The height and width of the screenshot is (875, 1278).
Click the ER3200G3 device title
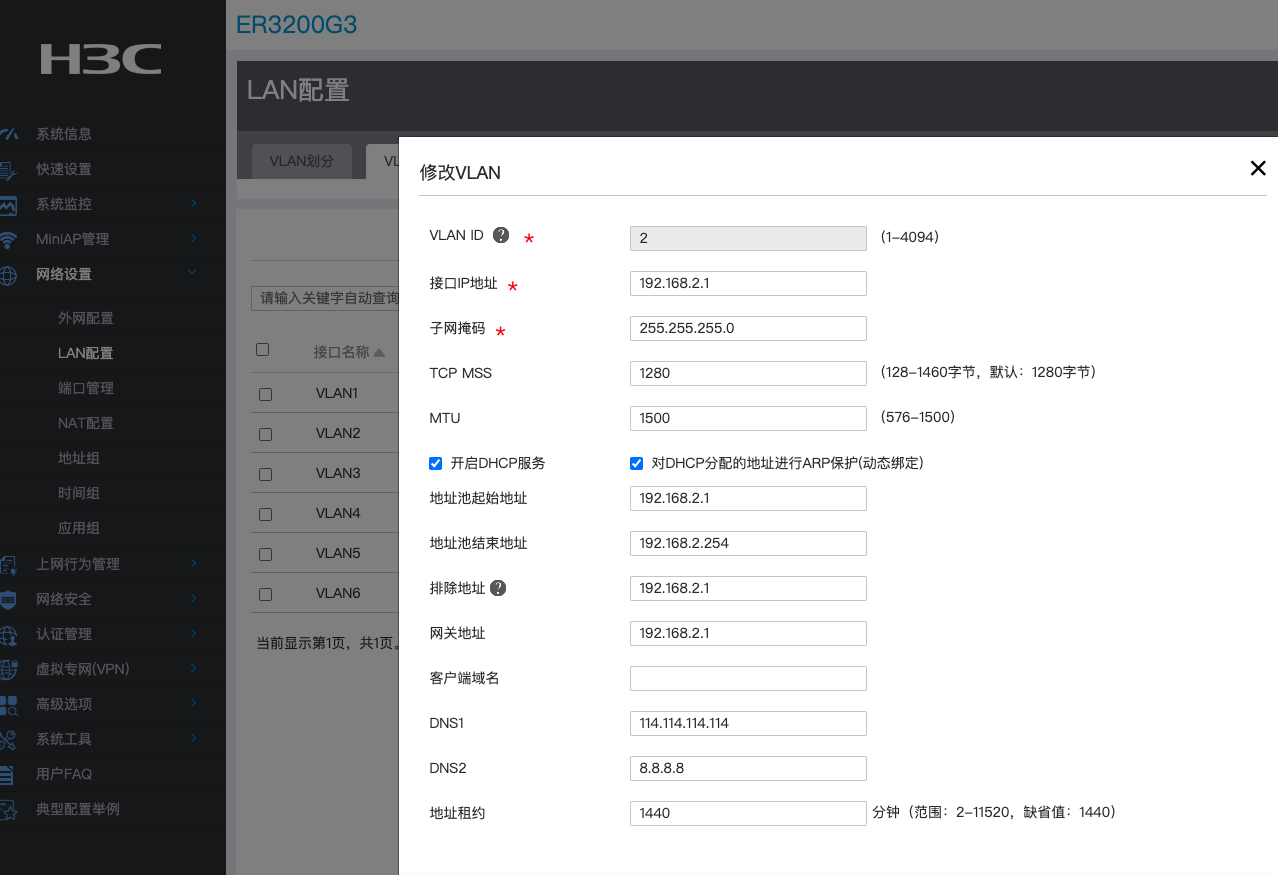(297, 25)
